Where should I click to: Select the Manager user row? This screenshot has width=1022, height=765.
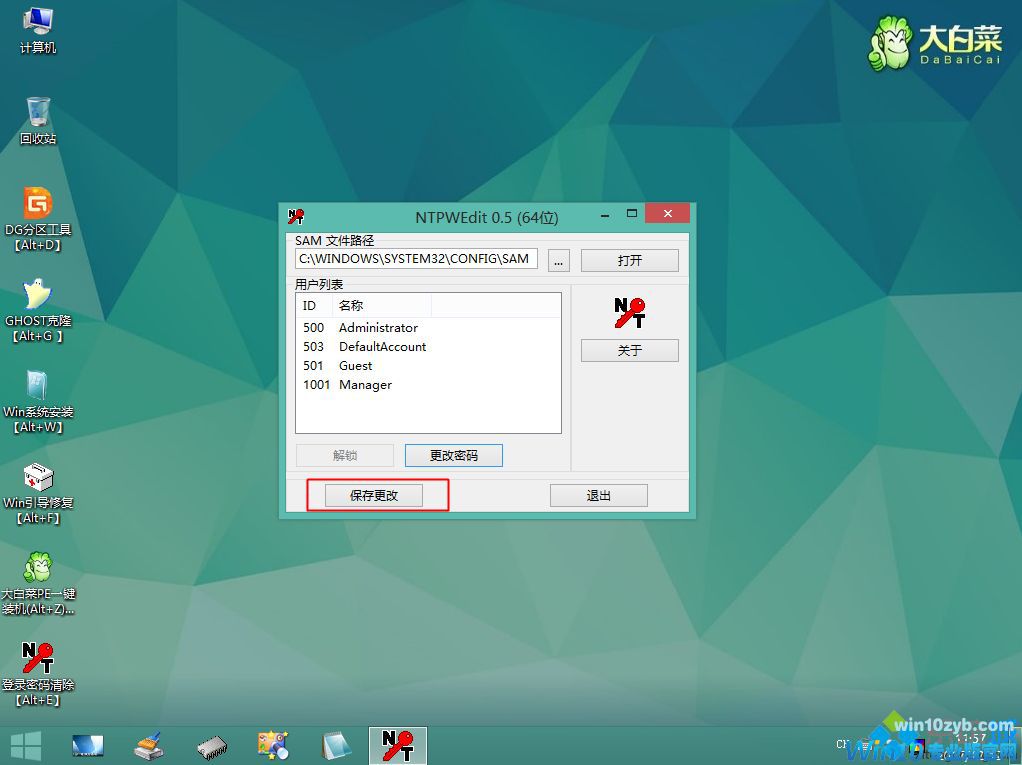pyautogui.click(x=365, y=385)
